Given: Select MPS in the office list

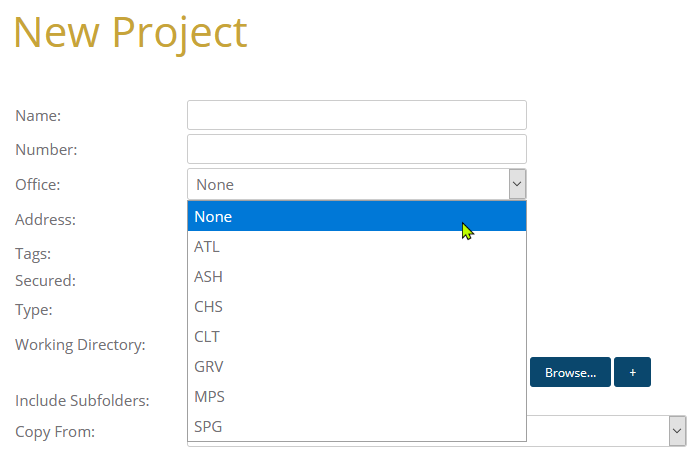Looking at the screenshot, I should [x=356, y=396].
